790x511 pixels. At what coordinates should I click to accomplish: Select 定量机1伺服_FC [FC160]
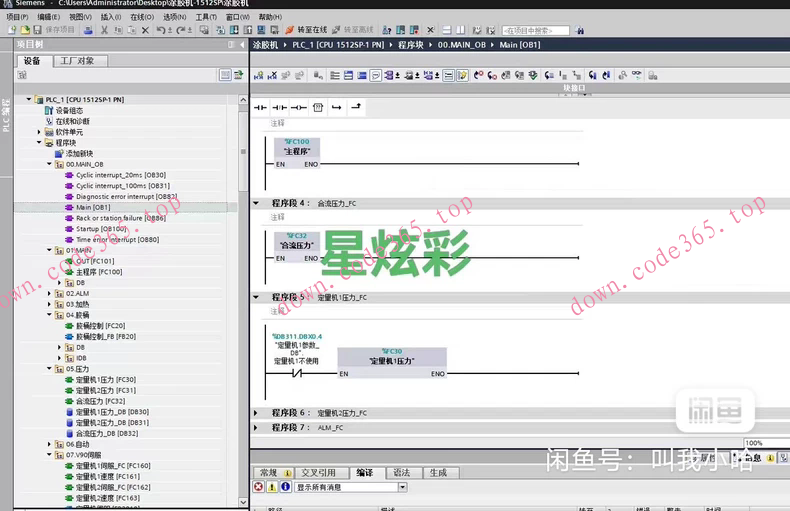point(113,466)
